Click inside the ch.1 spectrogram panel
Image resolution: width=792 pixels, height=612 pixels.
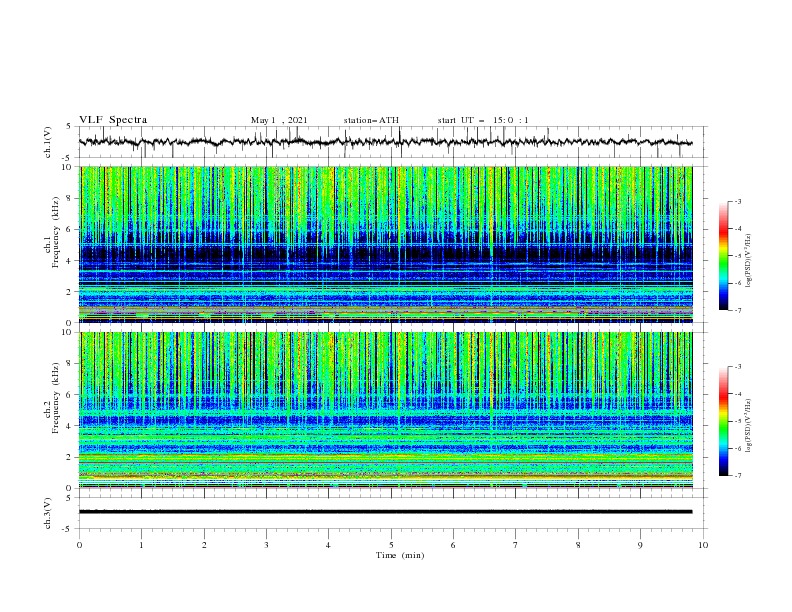(385, 244)
